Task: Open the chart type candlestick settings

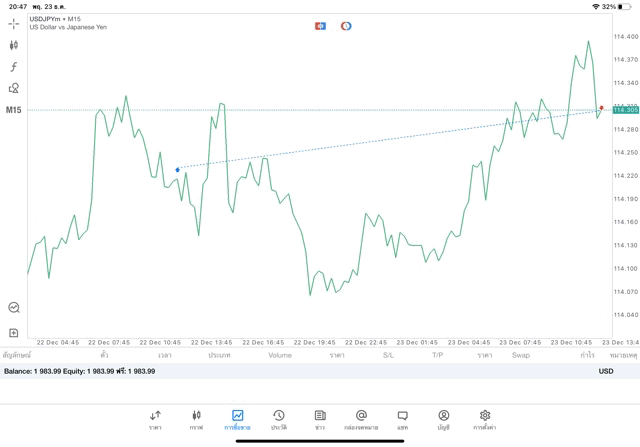Action: coord(14,45)
